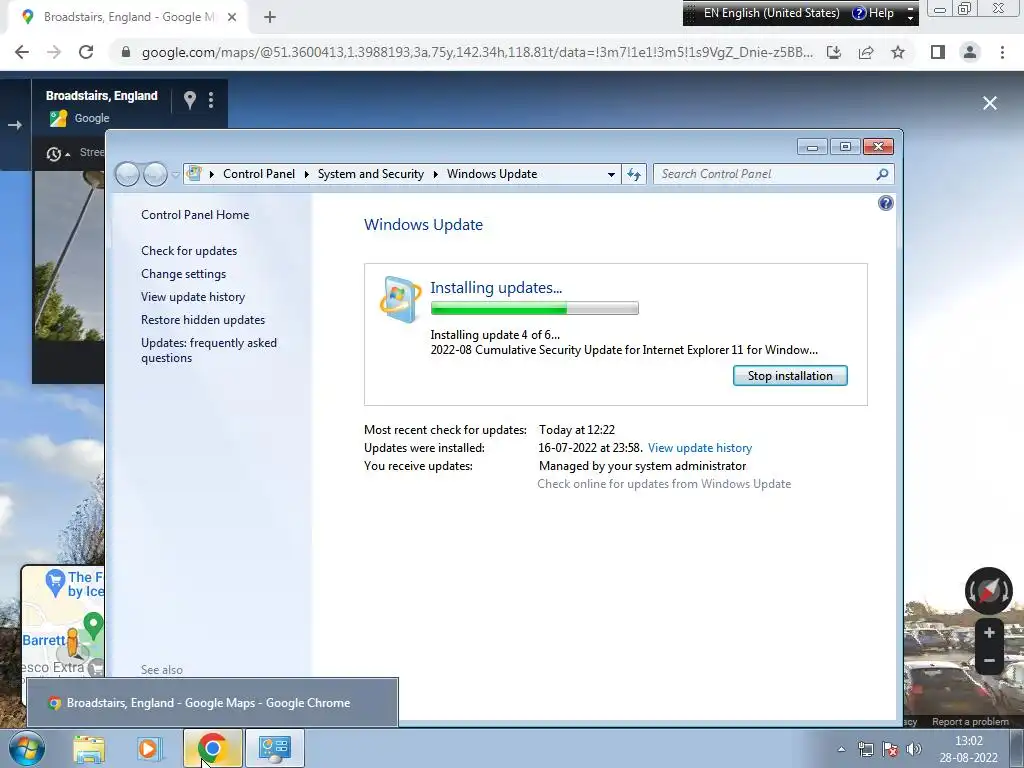
Task: Open Chrome three-dot menu
Action: pyautogui.click(x=1002, y=52)
